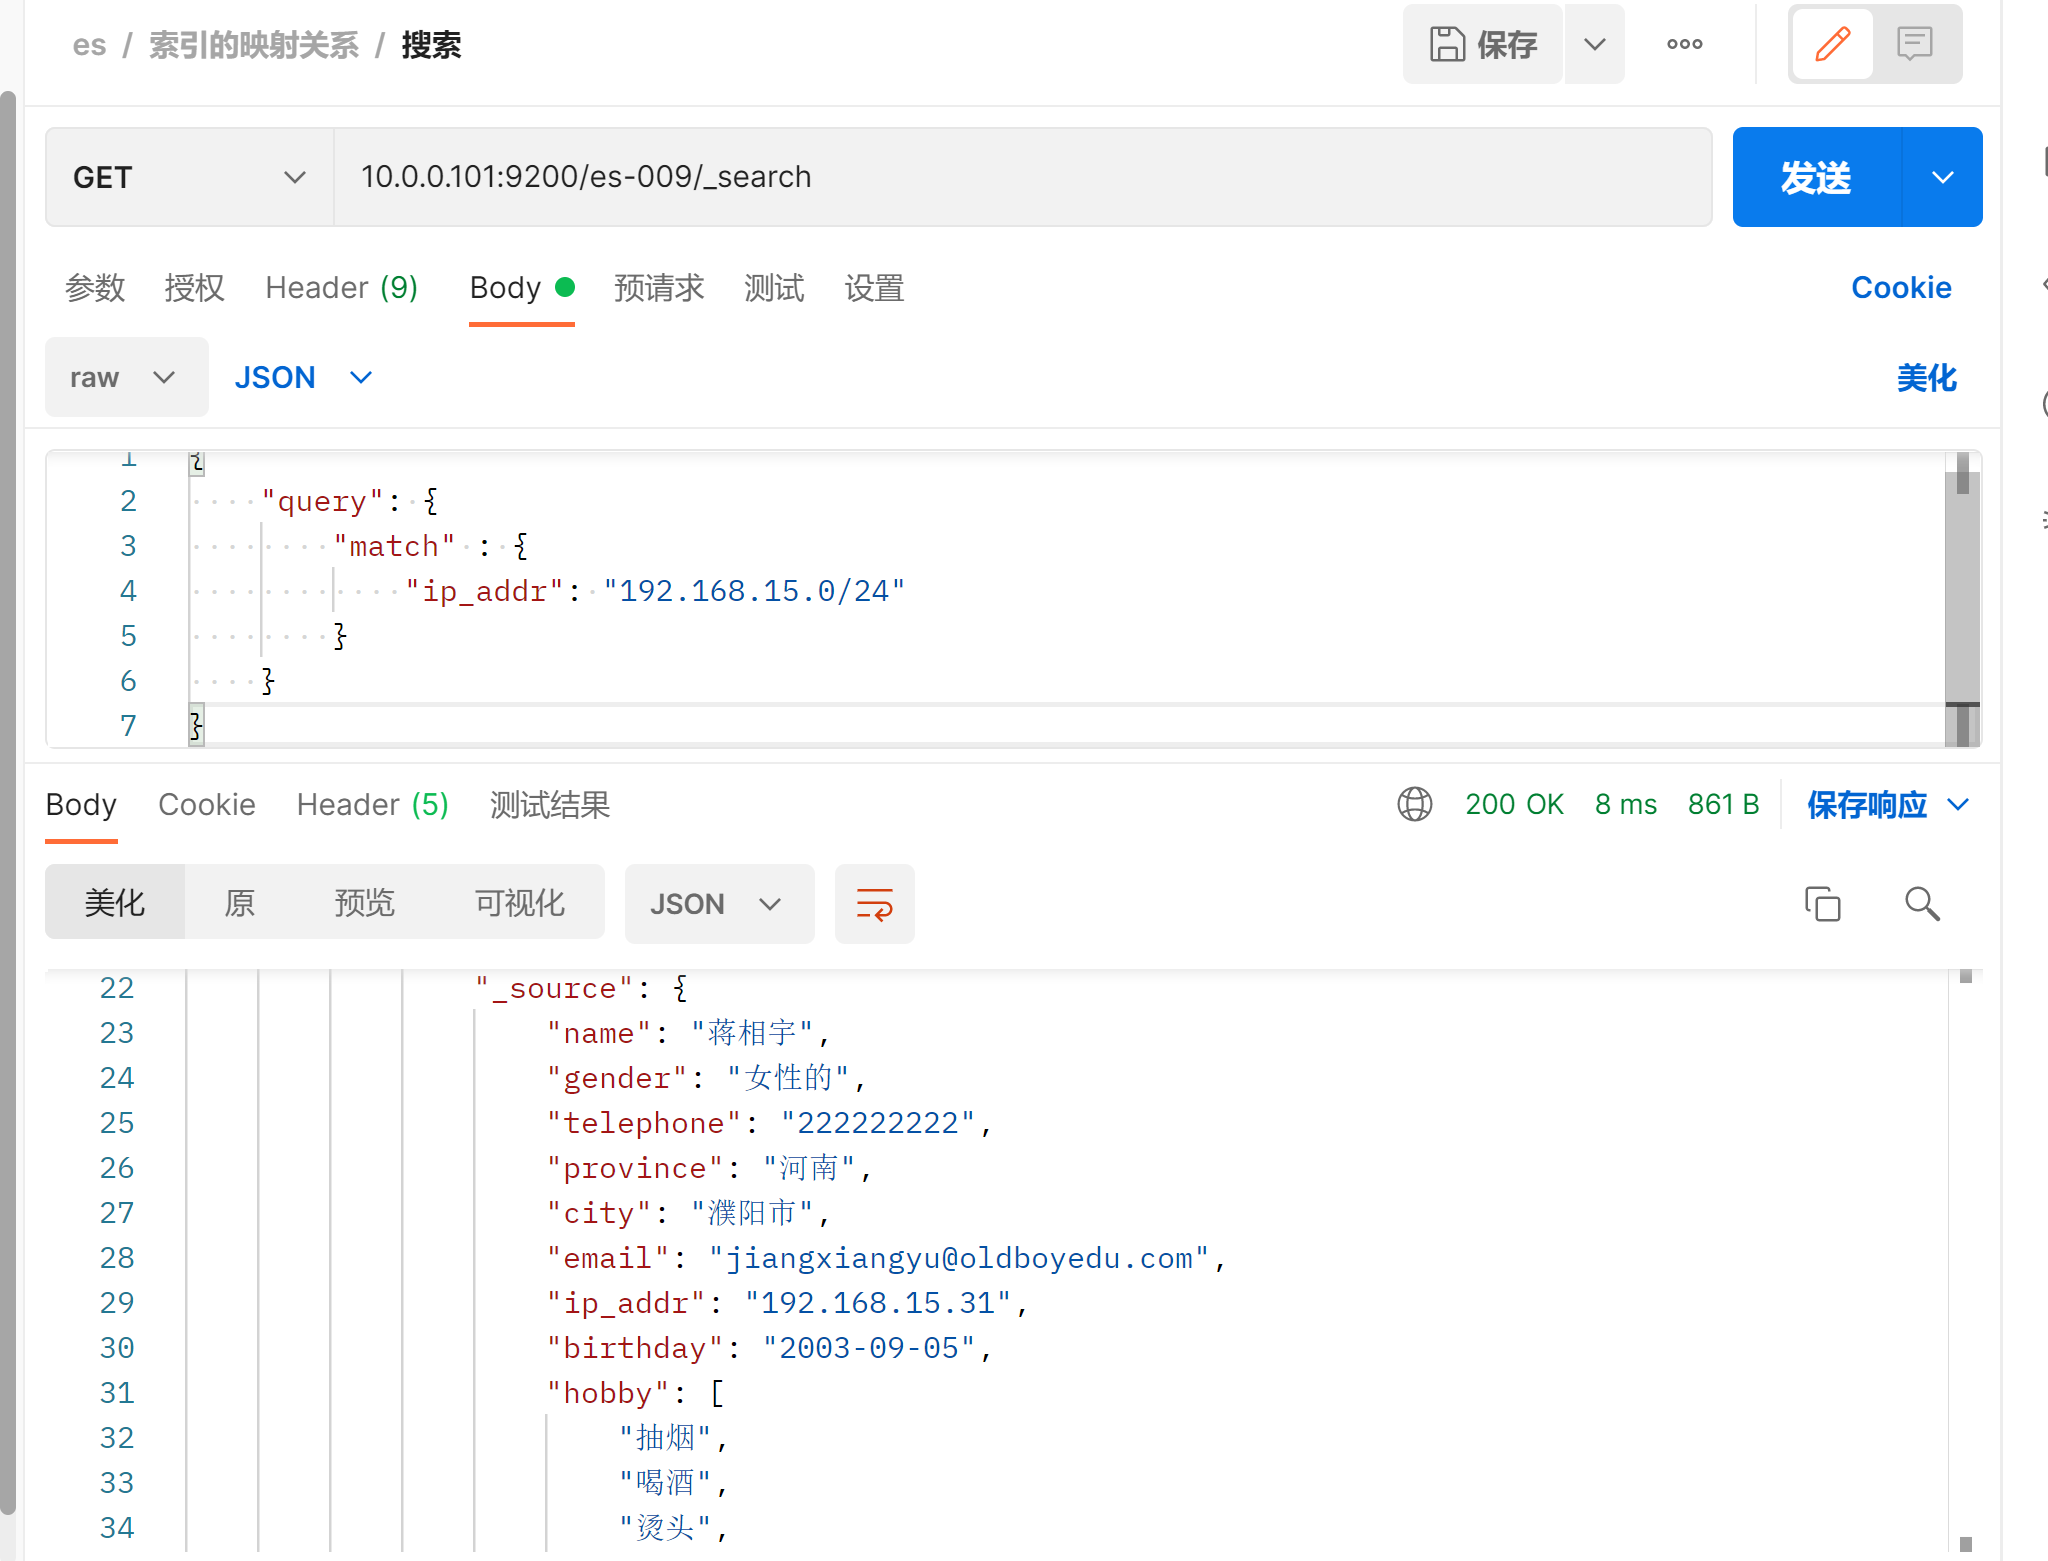Open the response Cookie tab
Screen dimensions: 2048x1561
coord(207,805)
